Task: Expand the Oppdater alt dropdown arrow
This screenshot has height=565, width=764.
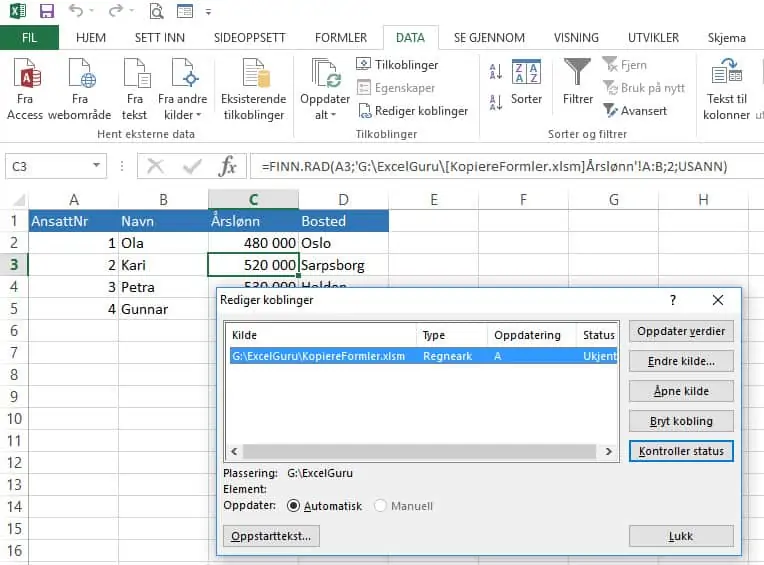Action: point(334,115)
